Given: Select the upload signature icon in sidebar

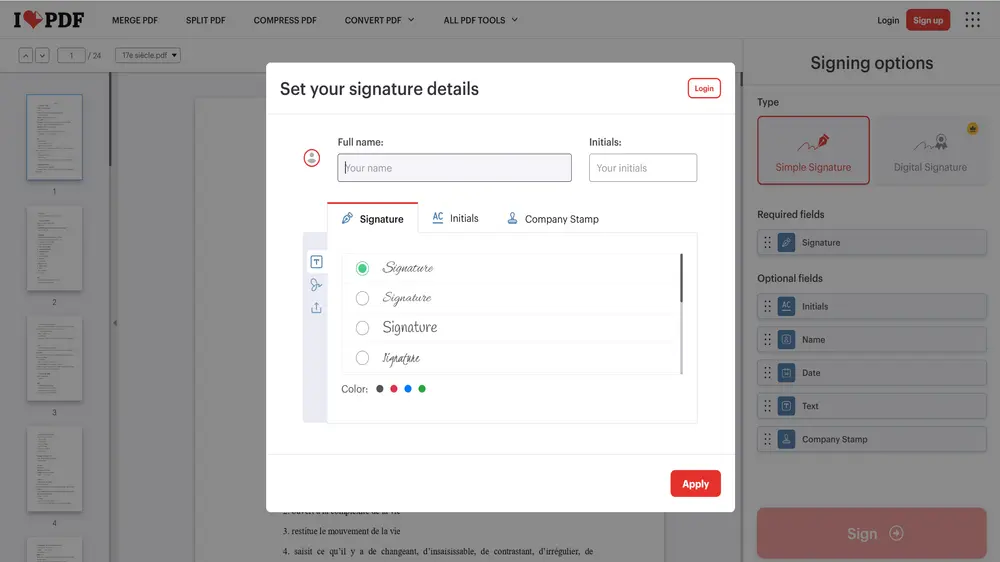Looking at the screenshot, I should click(316, 307).
